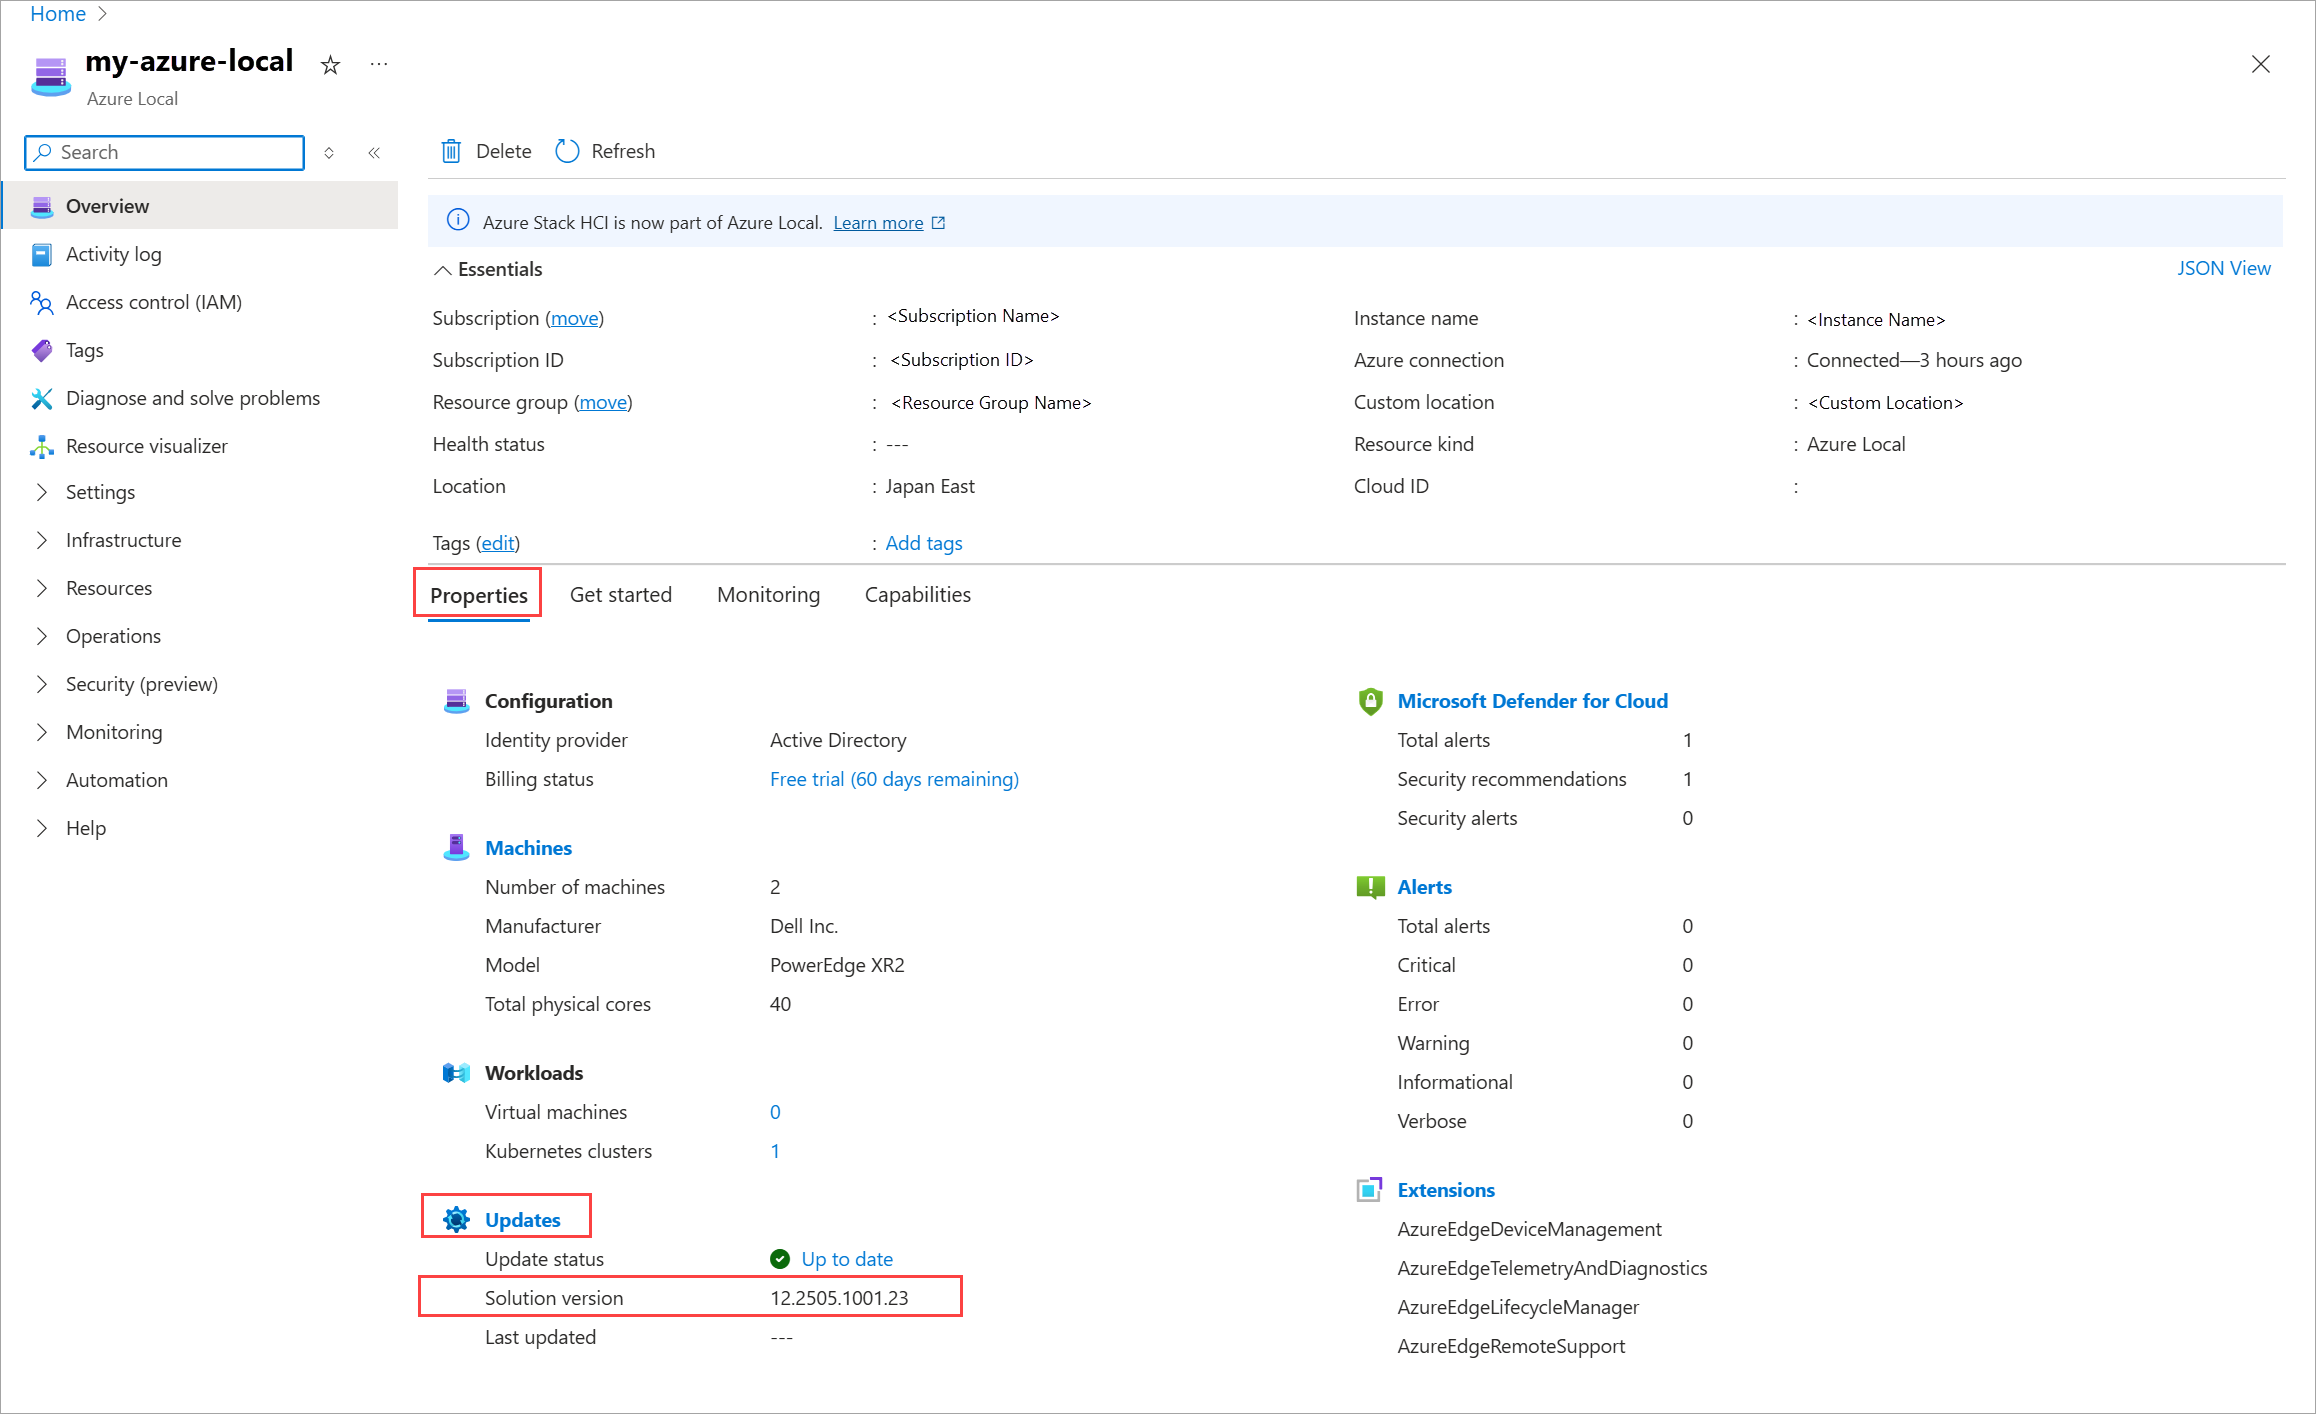Screen dimensions: 2316x1414
Task: Expand the Security (preview) section
Action: click(x=141, y=684)
